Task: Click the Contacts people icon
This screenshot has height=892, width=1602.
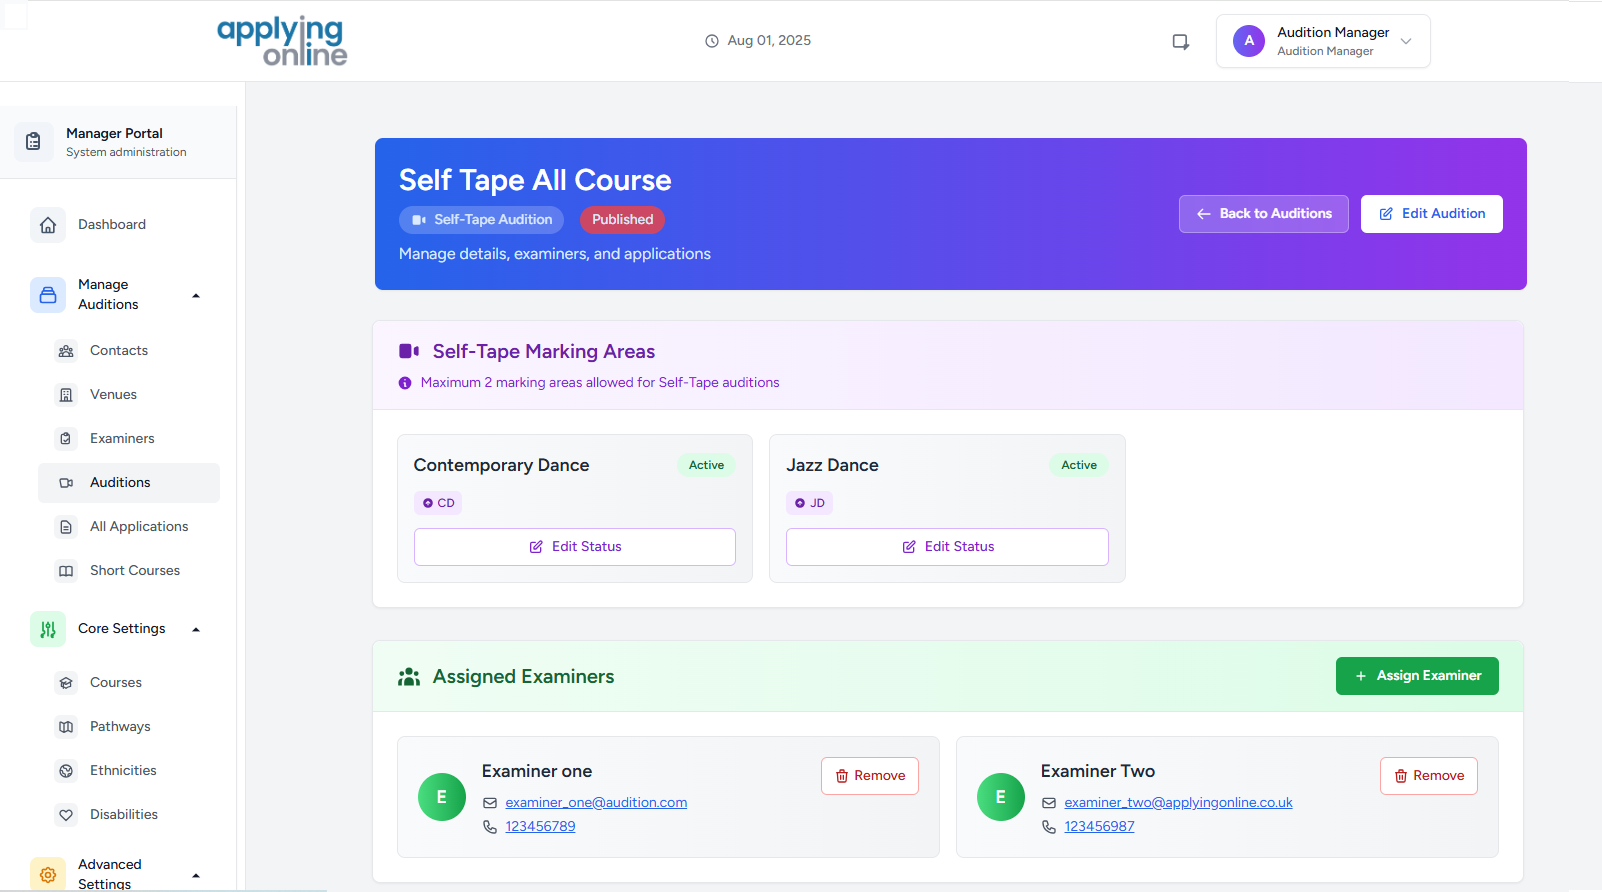Action: [x=66, y=351]
